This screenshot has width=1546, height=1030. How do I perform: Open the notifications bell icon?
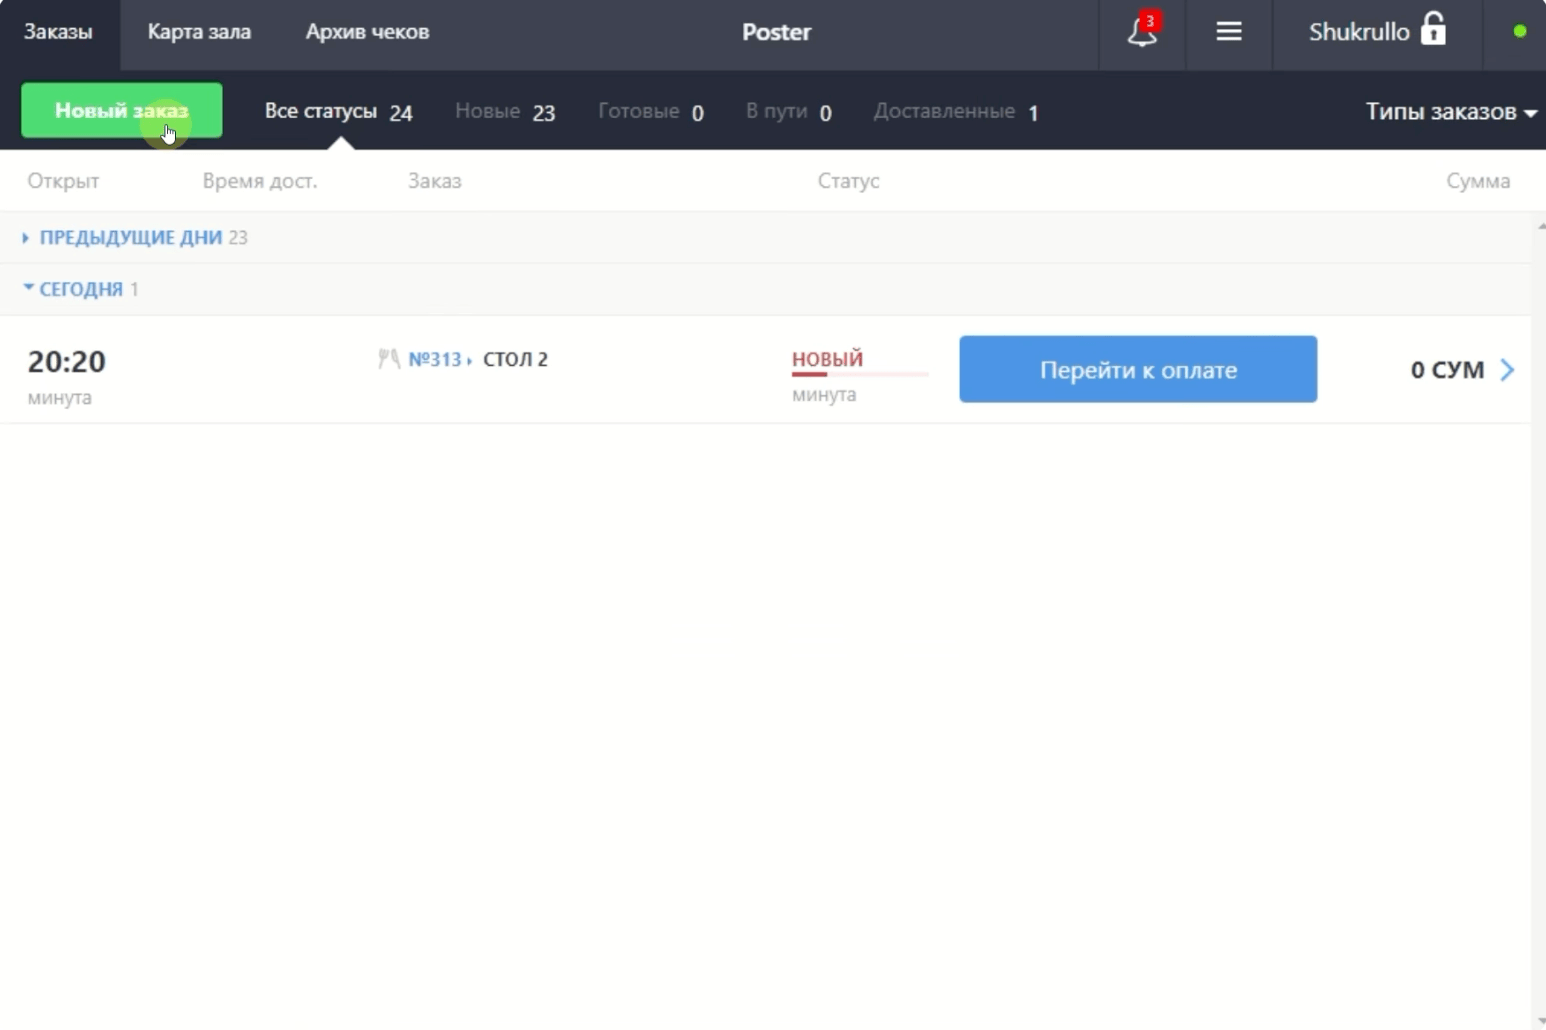tap(1142, 32)
